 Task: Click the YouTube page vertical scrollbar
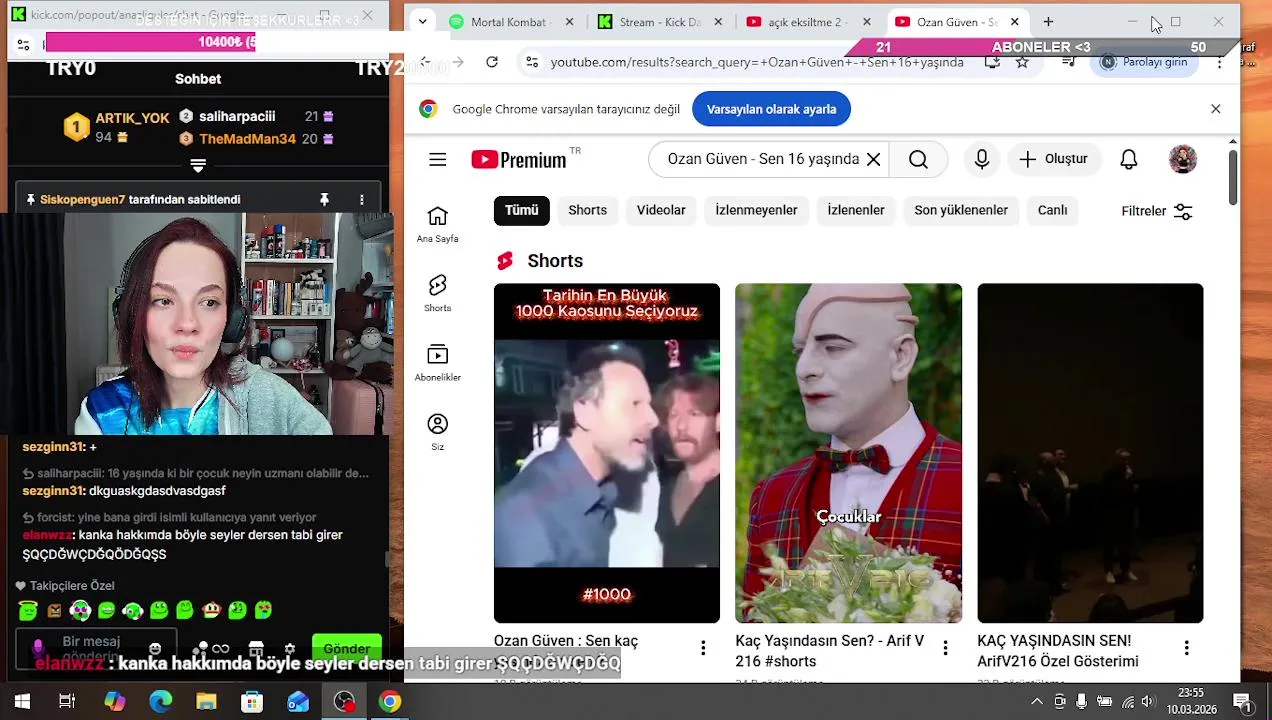[1233, 178]
